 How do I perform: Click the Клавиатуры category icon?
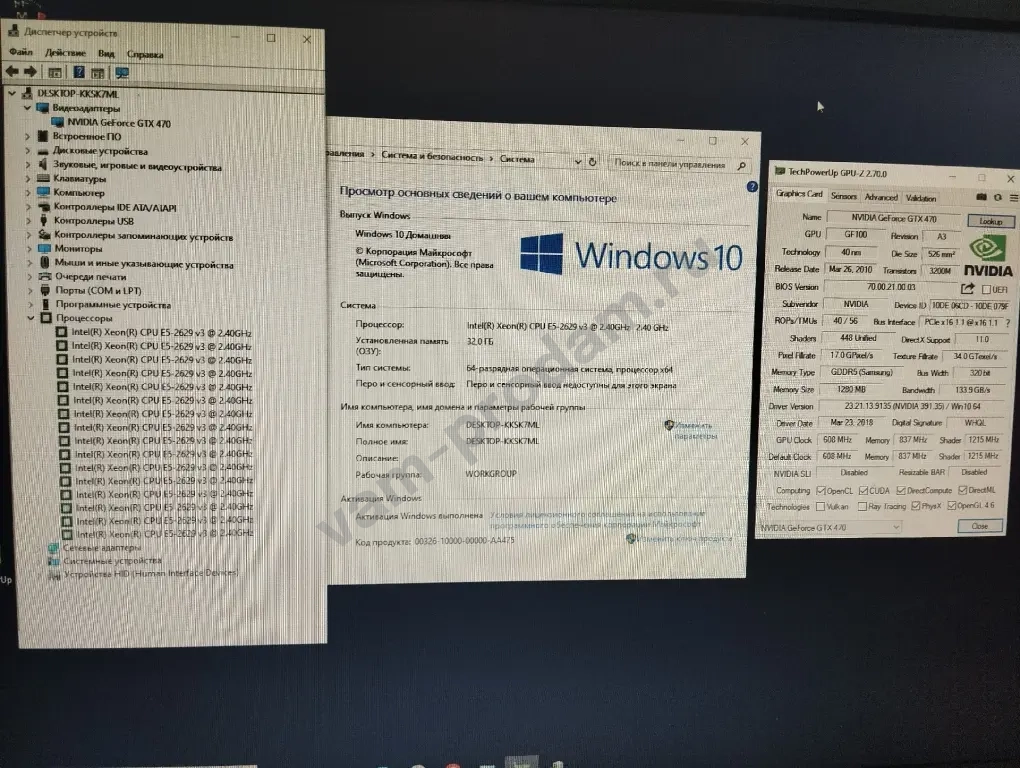(x=44, y=178)
